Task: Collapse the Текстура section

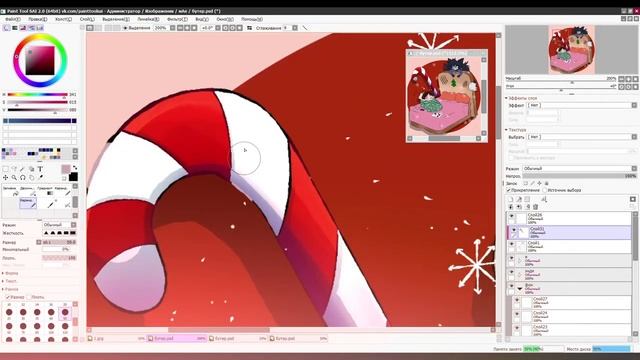Action: point(507,130)
